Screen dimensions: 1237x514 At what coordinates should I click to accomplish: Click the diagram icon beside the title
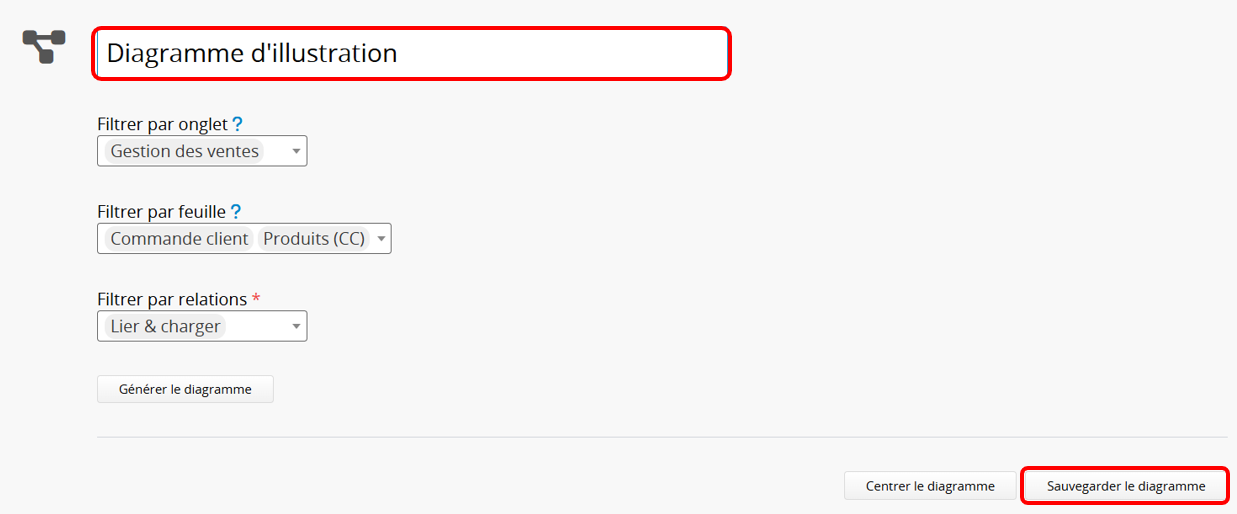44,46
